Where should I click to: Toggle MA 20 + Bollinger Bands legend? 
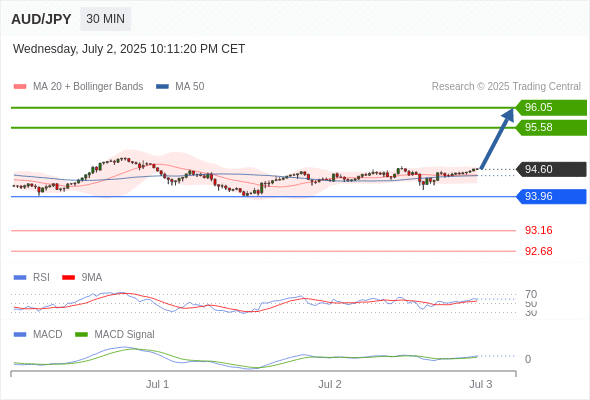coord(78,87)
